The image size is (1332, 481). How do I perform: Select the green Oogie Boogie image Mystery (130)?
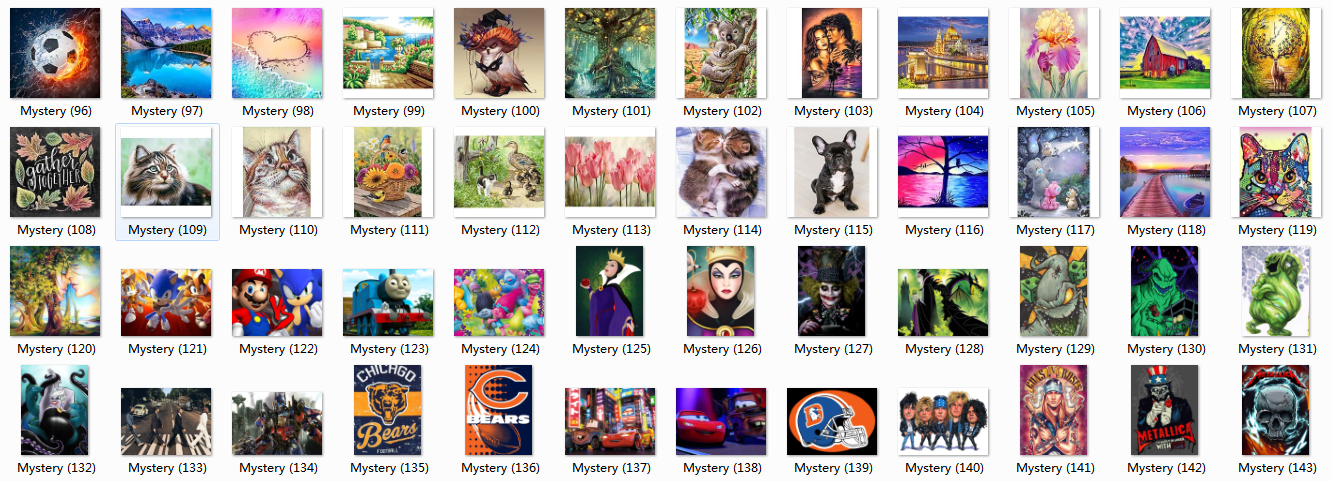click(1165, 291)
